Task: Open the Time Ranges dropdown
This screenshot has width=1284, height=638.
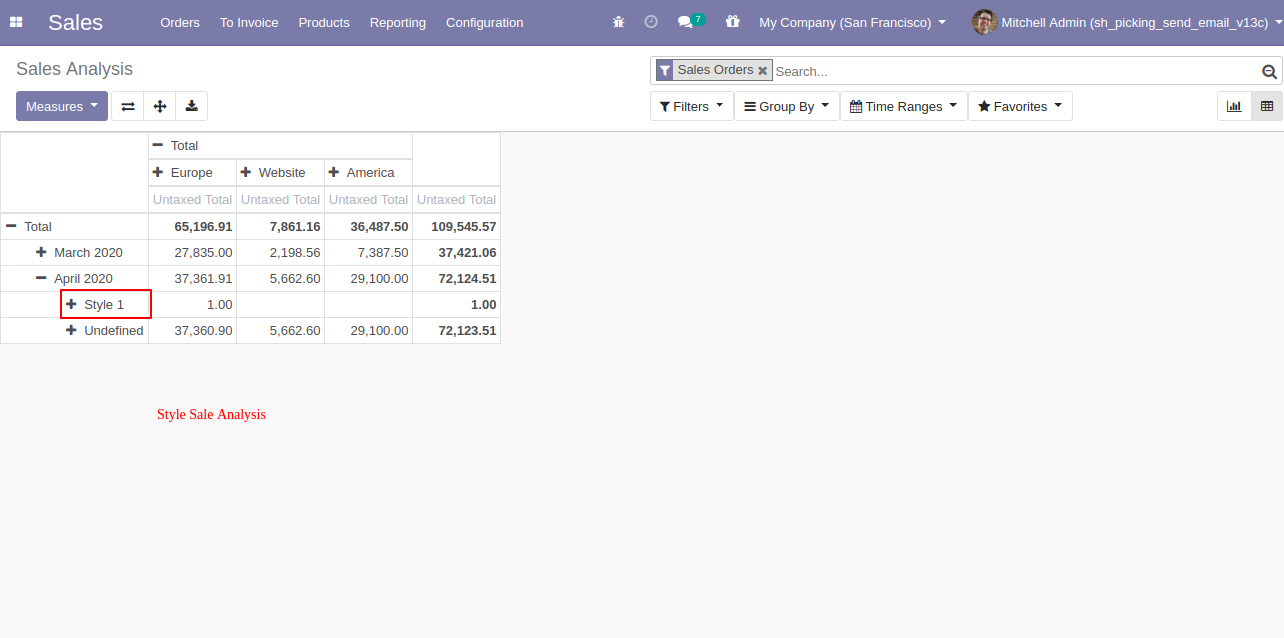Action: point(904,106)
